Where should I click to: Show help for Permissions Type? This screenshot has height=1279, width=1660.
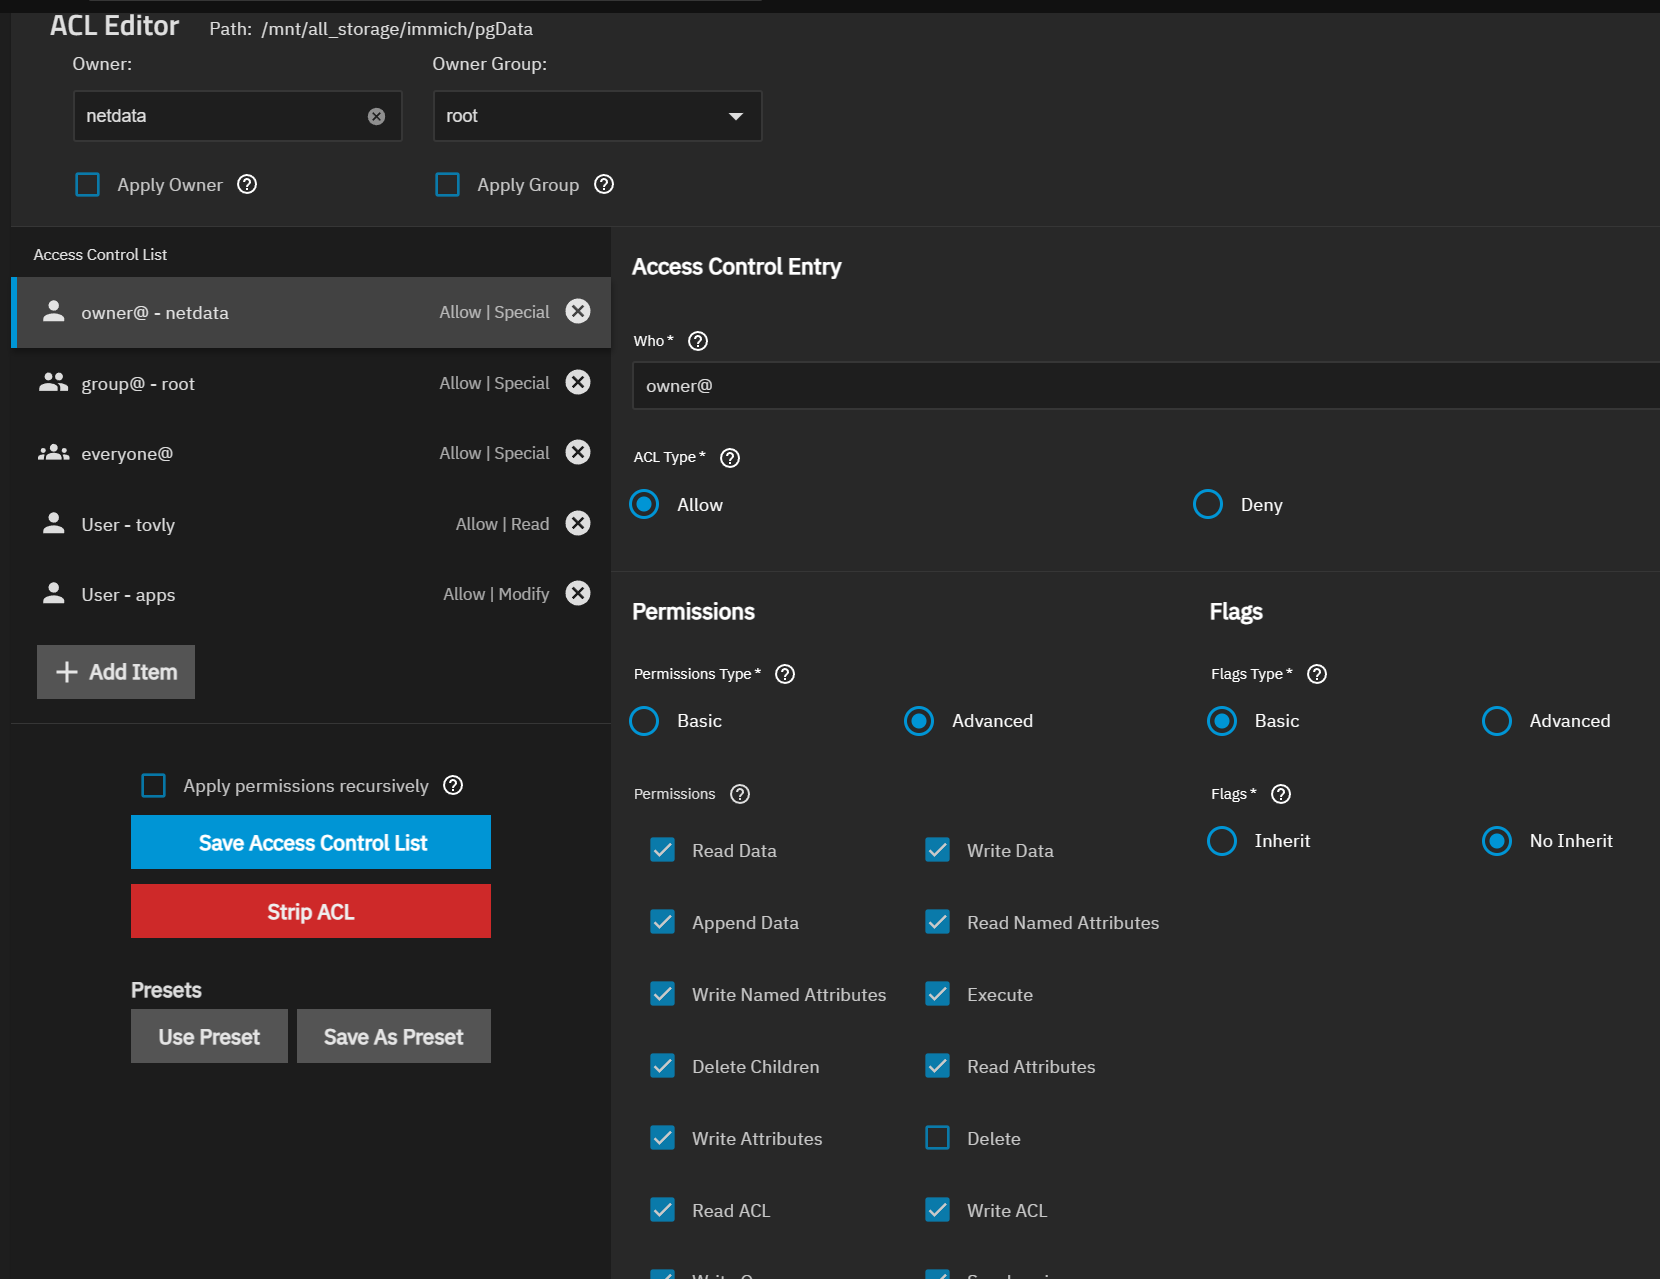coord(785,674)
